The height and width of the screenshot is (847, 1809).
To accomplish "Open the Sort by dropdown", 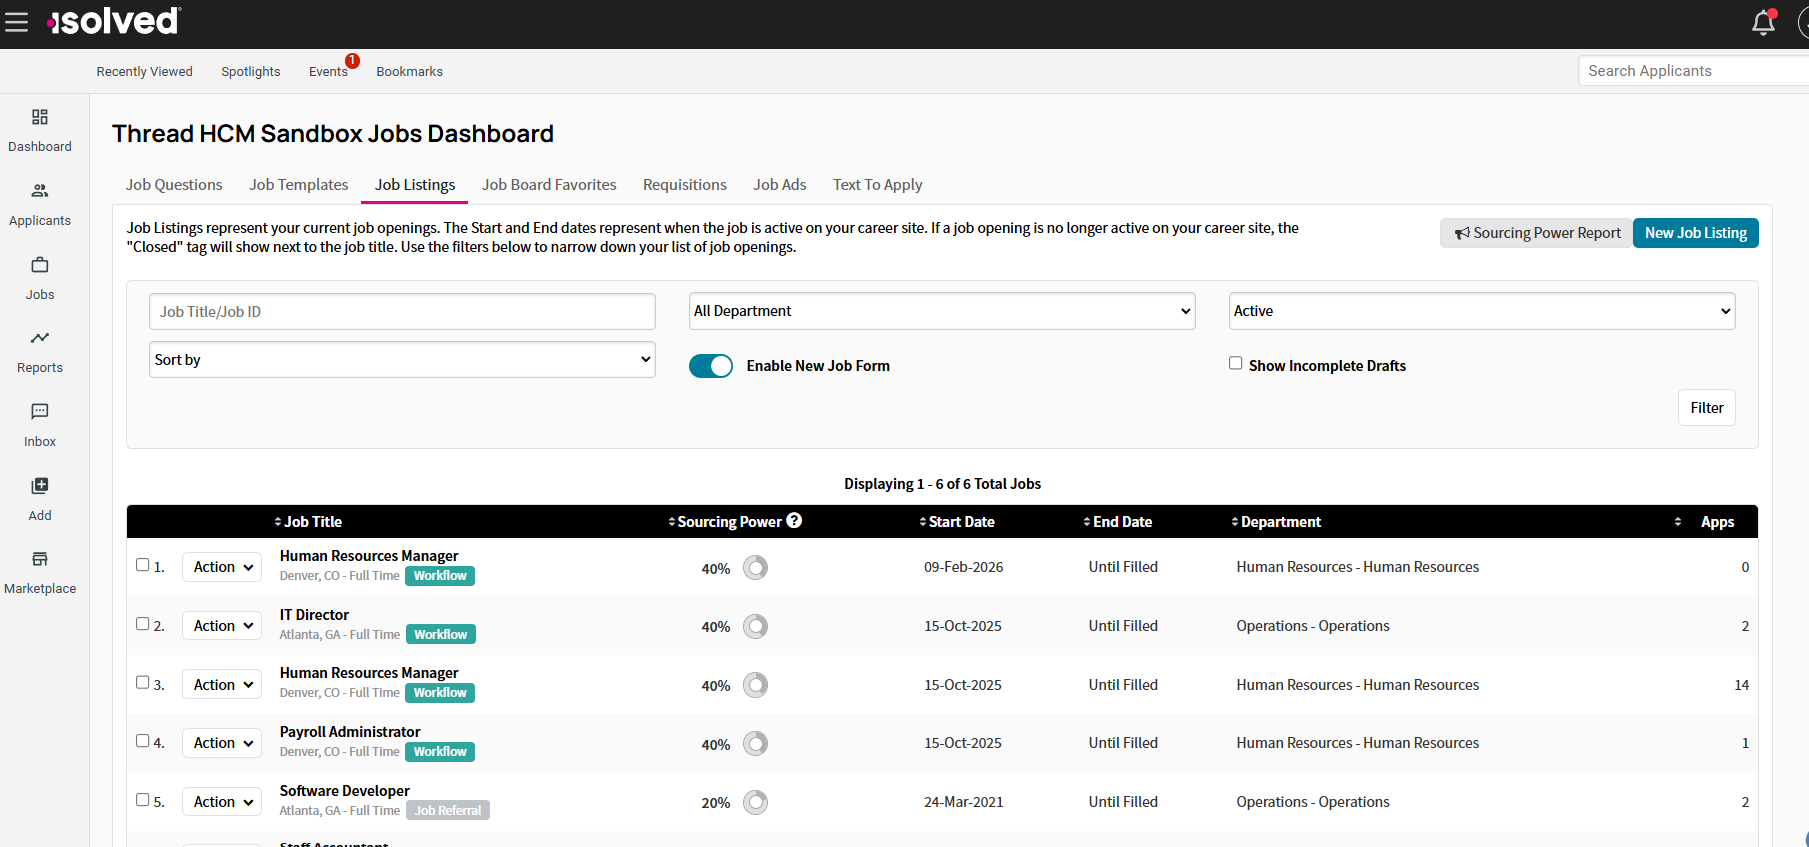I will pyautogui.click(x=402, y=360).
